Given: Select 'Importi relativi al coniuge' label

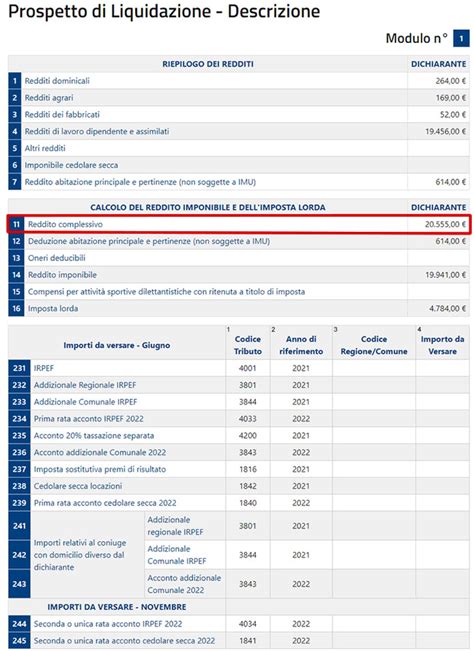Looking at the screenshot, I should (80, 555).
